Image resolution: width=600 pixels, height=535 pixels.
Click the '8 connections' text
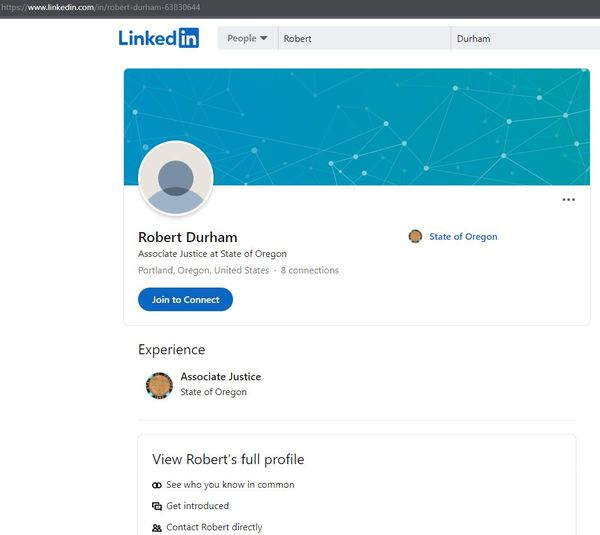click(310, 270)
